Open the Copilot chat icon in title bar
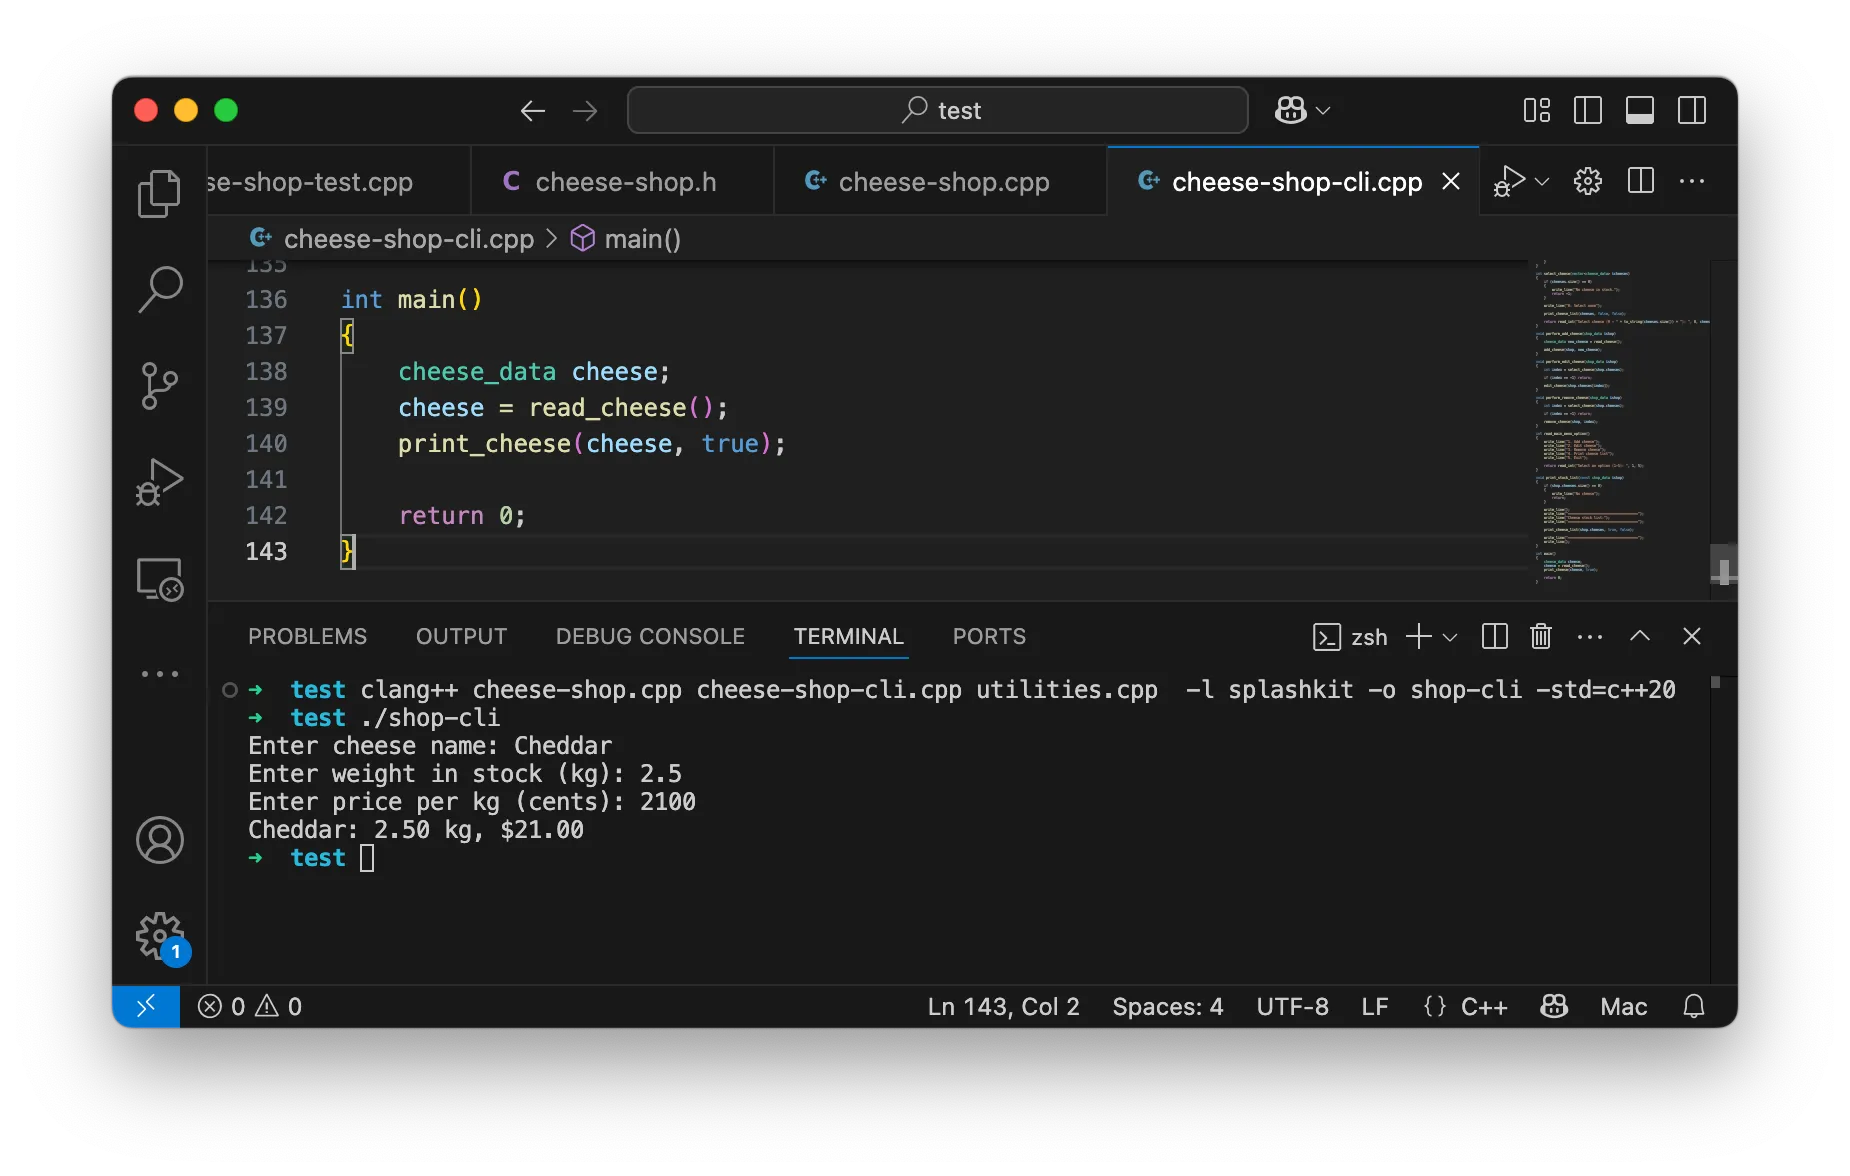The width and height of the screenshot is (1850, 1176). [x=1290, y=110]
